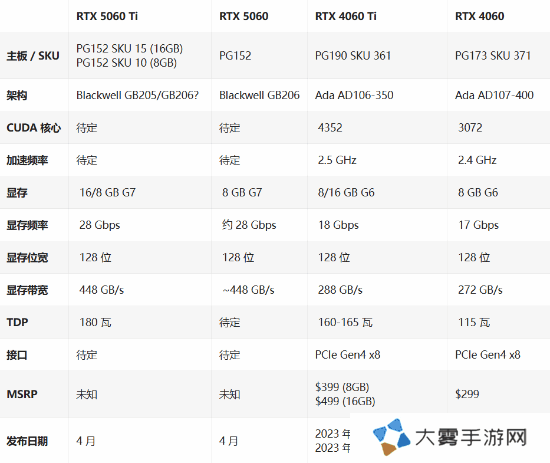Click the watermark logo icon
This screenshot has height=463, width=550.
(x=391, y=437)
